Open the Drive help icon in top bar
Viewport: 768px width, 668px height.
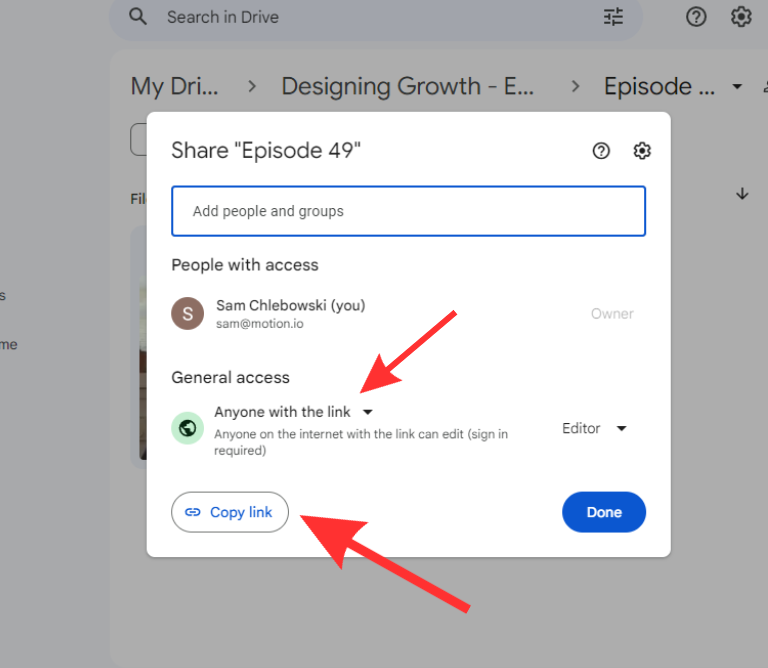(695, 17)
